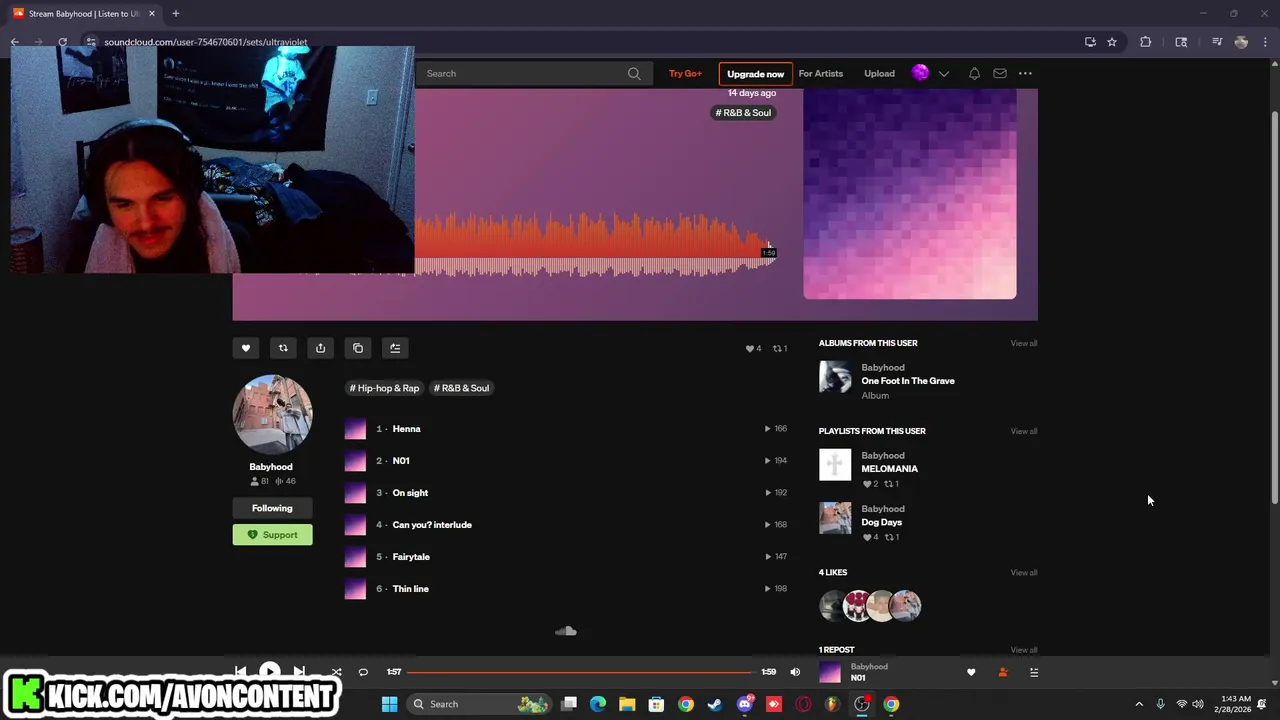The image size is (1280, 720).
Task: Open the Next up queue in player
Action: 1034,673
